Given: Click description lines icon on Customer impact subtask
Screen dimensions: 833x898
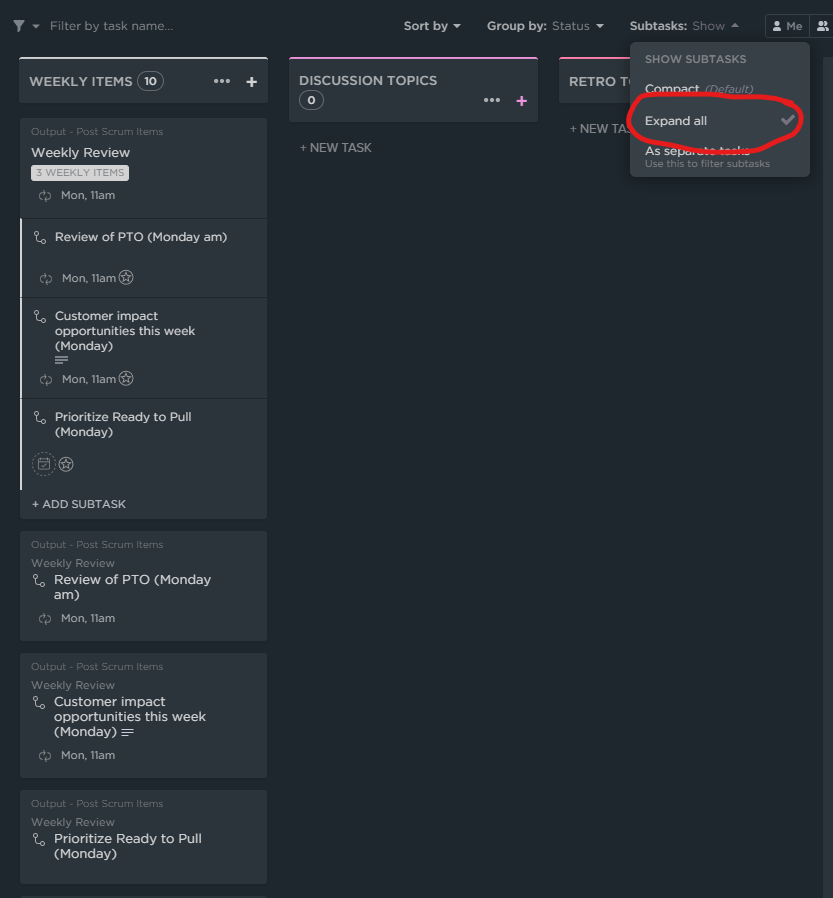Looking at the screenshot, I should (x=62, y=360).
